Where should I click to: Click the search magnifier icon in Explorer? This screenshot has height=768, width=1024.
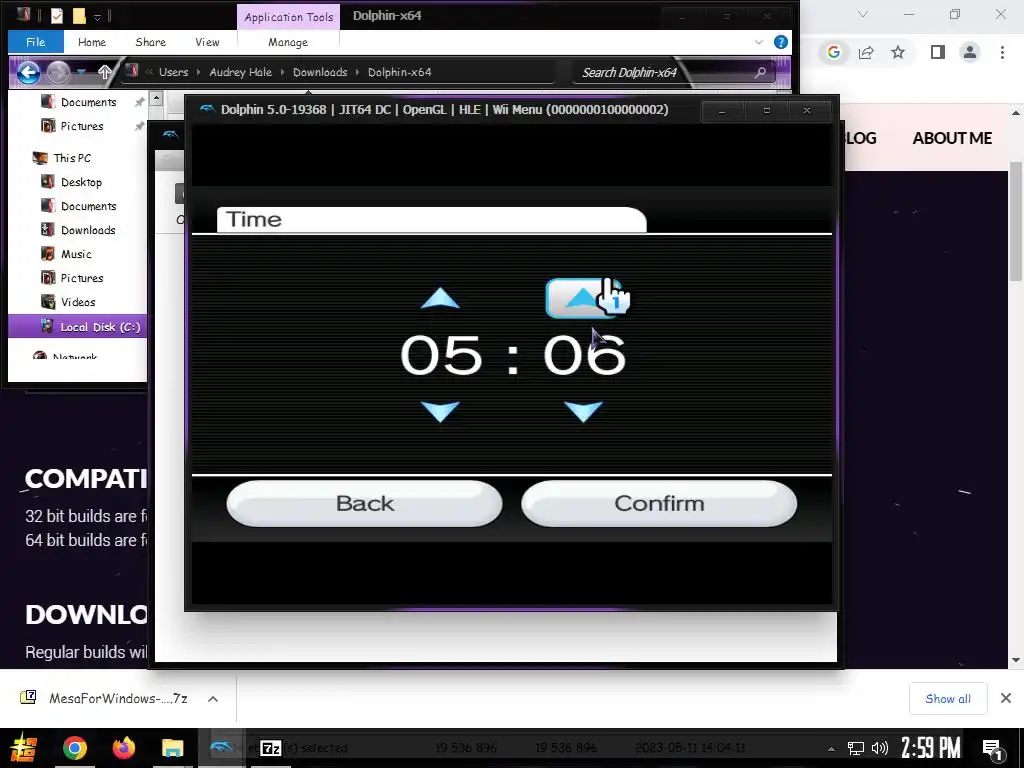pos(760,72)
